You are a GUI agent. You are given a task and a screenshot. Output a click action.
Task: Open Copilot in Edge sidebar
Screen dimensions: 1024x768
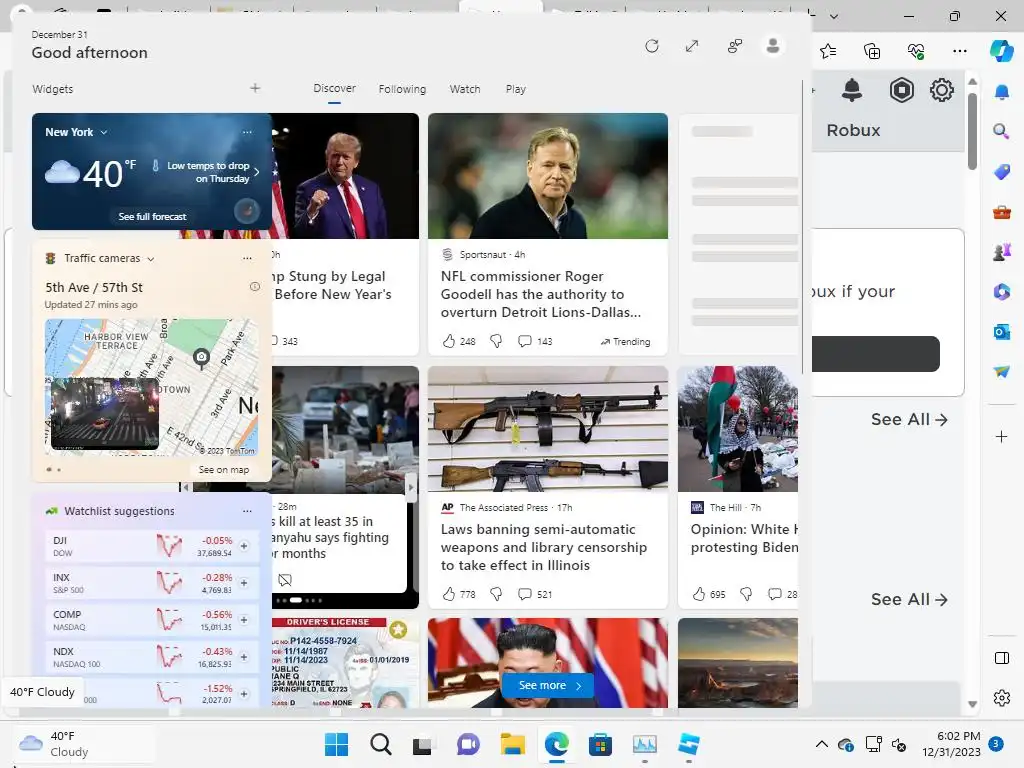click(1001, 50)
